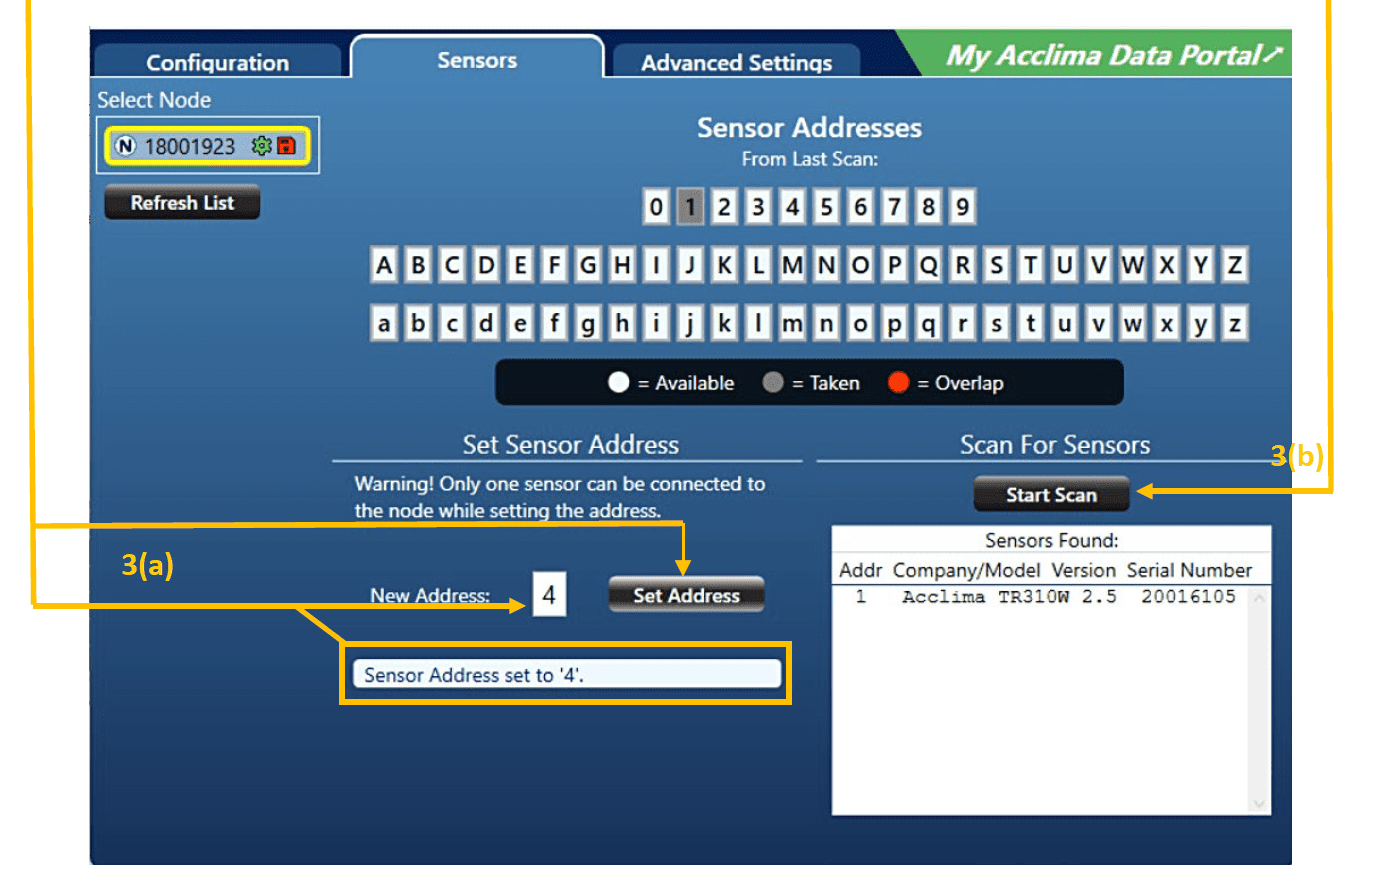
Task: Click the Sensors Found scrollbar down arrow
Action: coord(1260,803)
